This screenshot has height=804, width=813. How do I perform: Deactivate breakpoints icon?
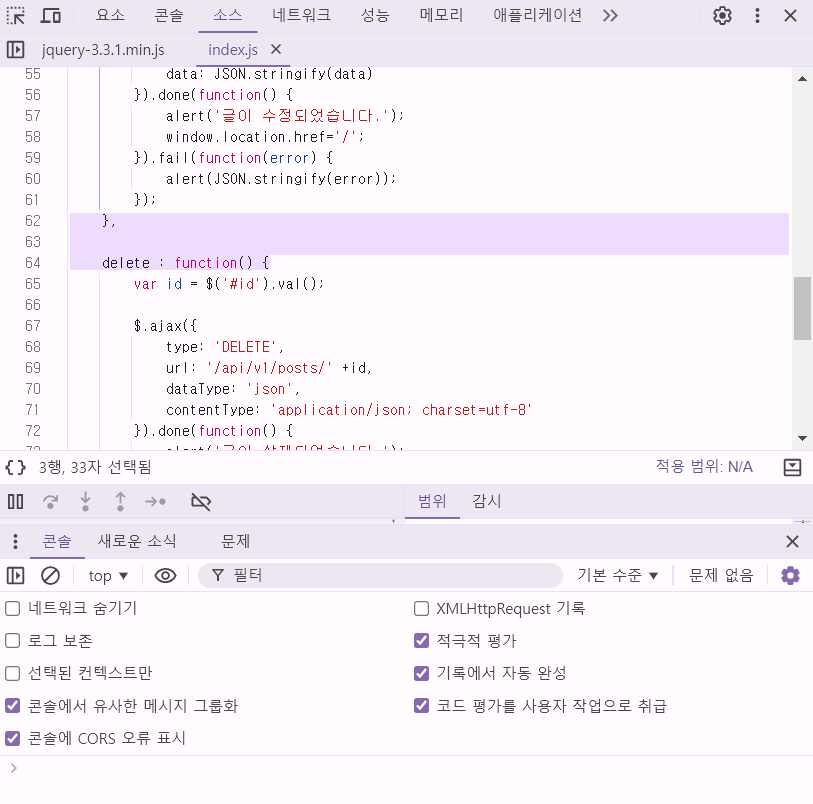pos(201,501)
